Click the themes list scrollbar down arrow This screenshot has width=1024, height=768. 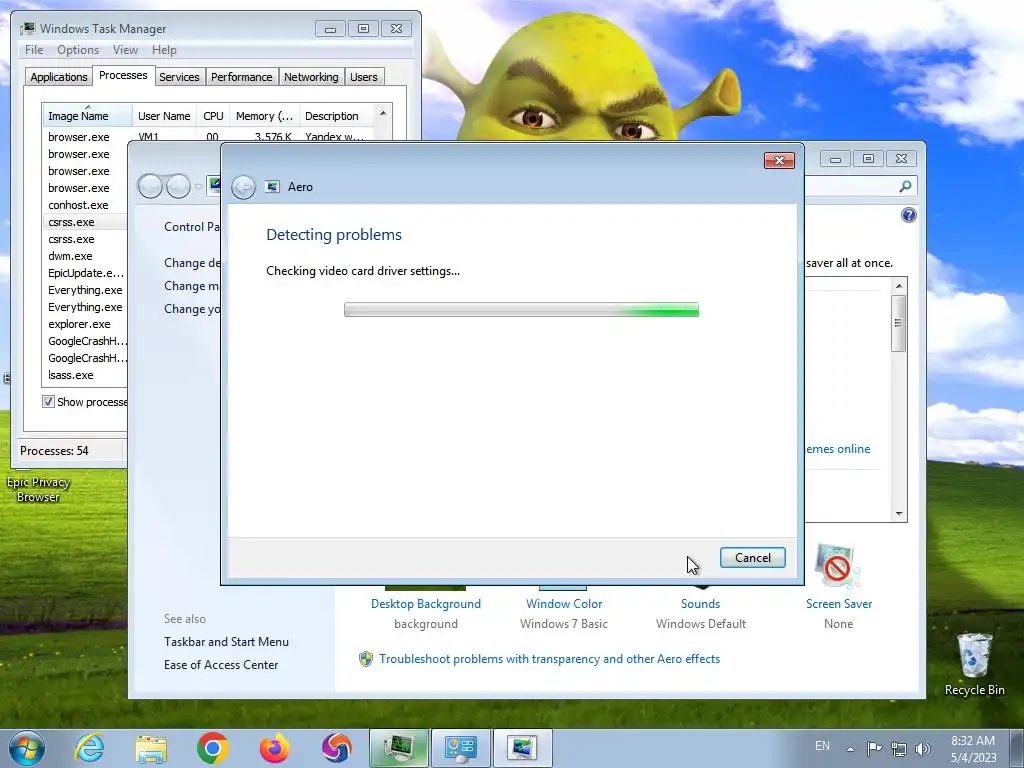tap(899, 514)
